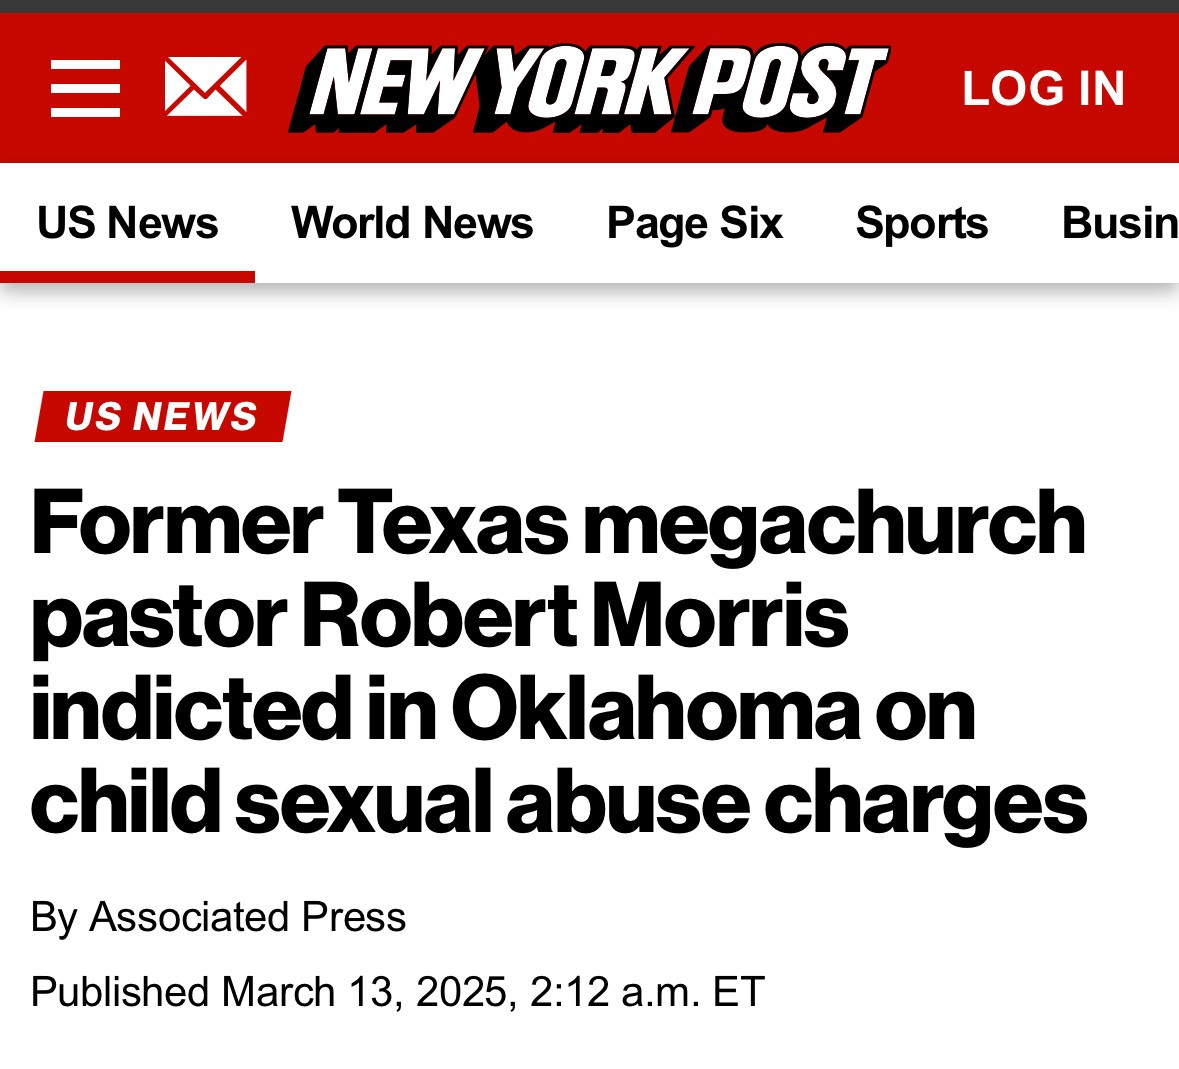Switch to the World News tab
This screenshot has height=1069, width=1179.
(x=412, y=222)
